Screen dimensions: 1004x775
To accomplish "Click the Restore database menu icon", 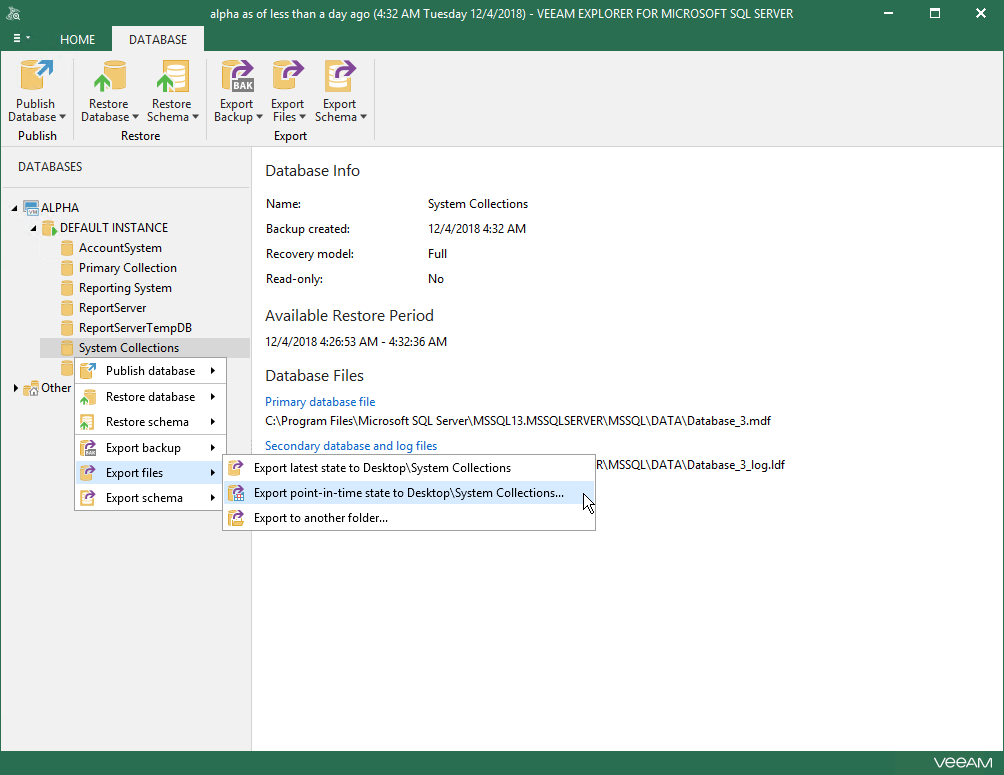I will pos(88,397).
